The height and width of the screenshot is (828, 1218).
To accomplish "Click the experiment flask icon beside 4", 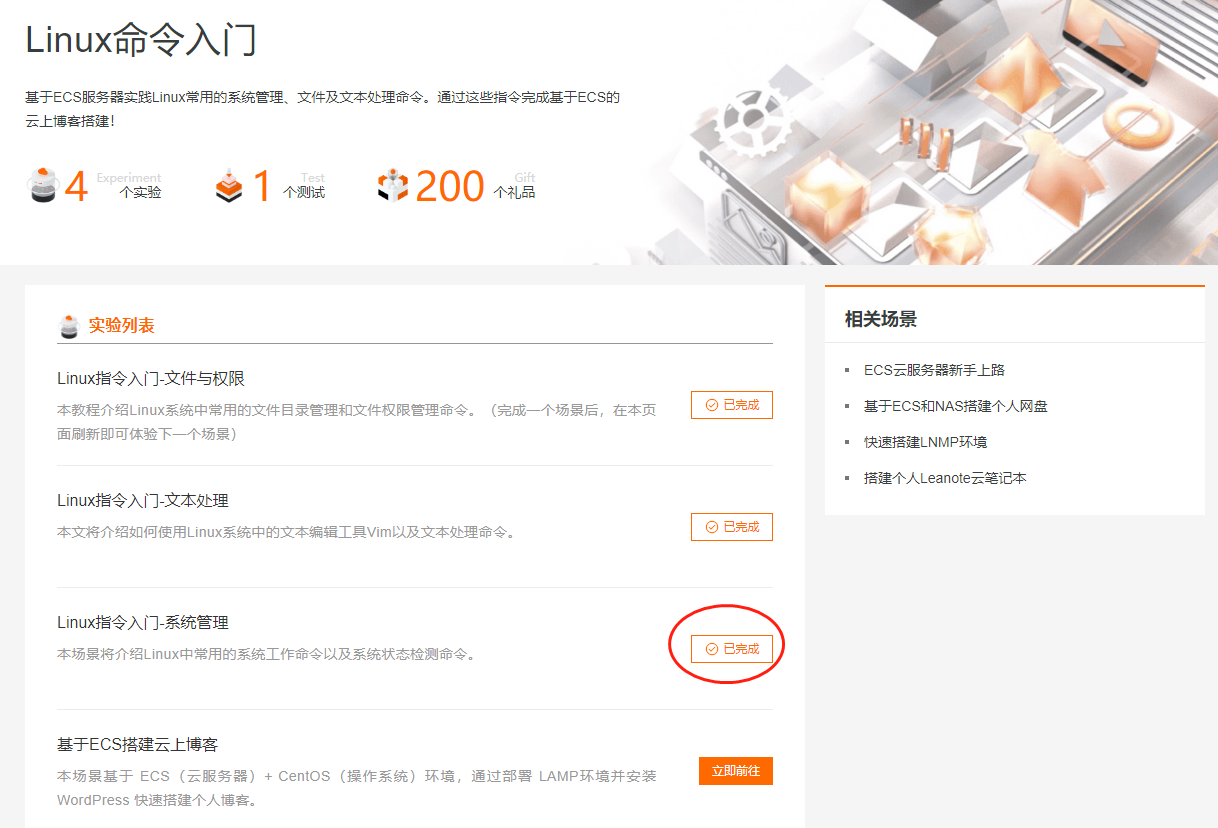I will [x=43, y=186].
